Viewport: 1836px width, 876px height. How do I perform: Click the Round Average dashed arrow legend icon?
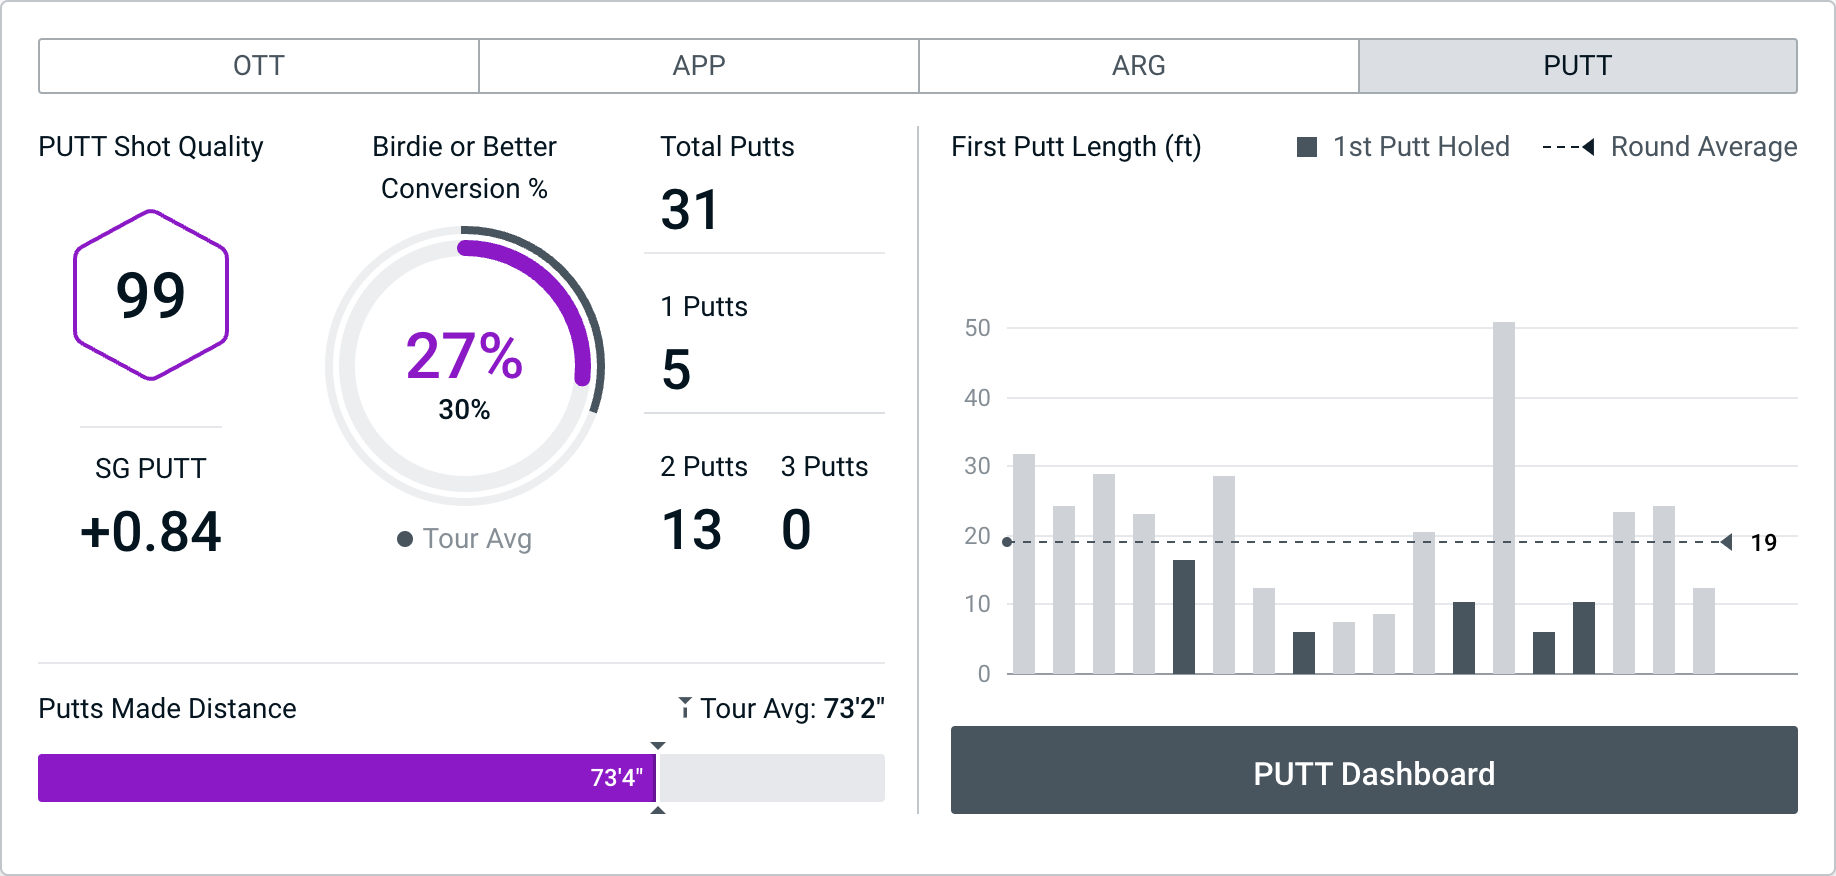click(1568, 147)
